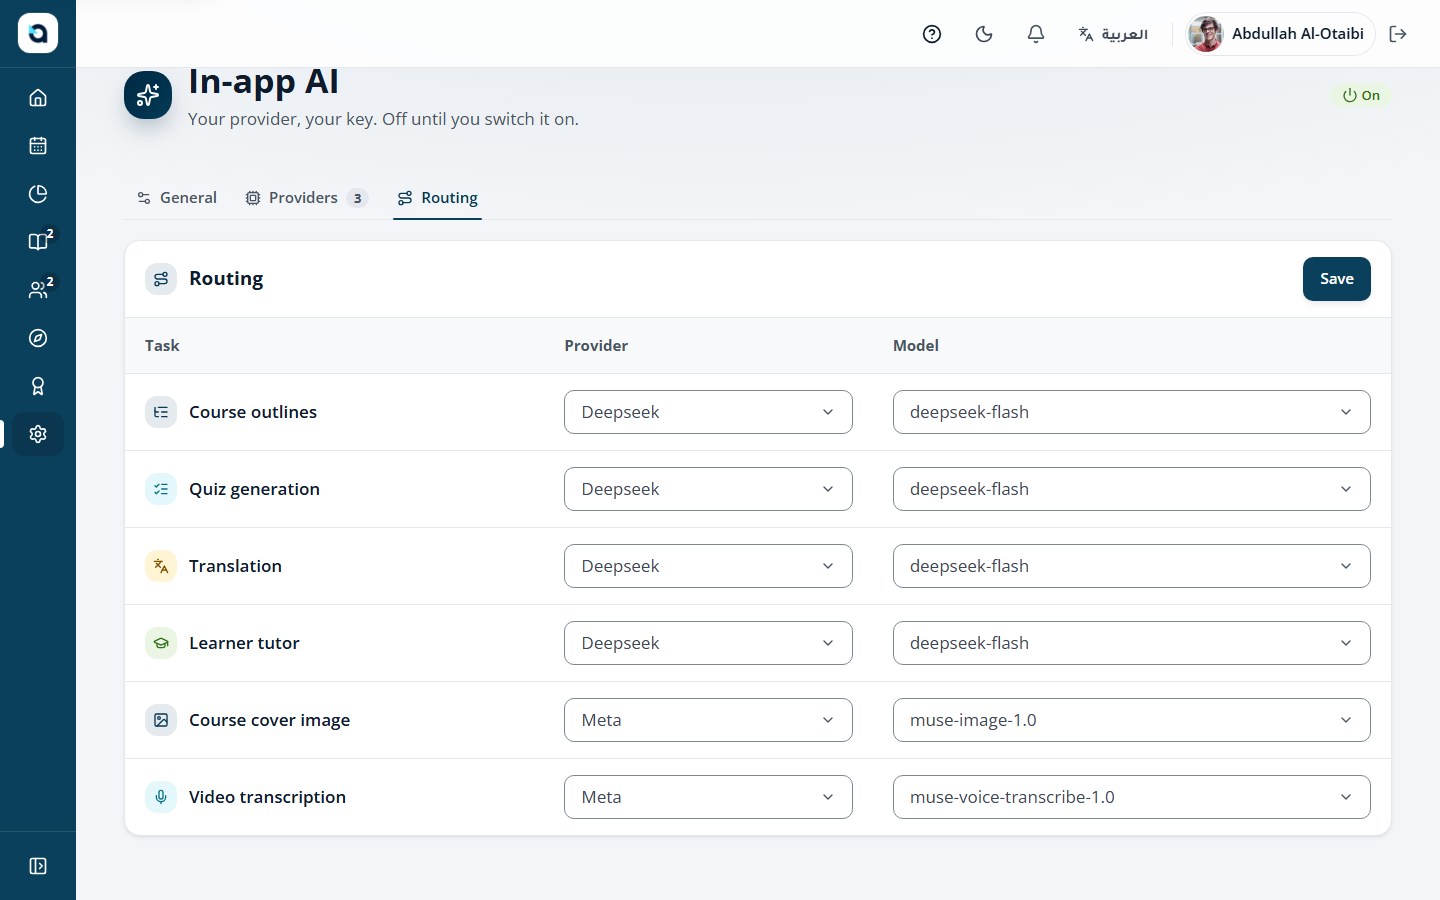Open Model dropdown for Course outlines

(x=1131, y=412)
